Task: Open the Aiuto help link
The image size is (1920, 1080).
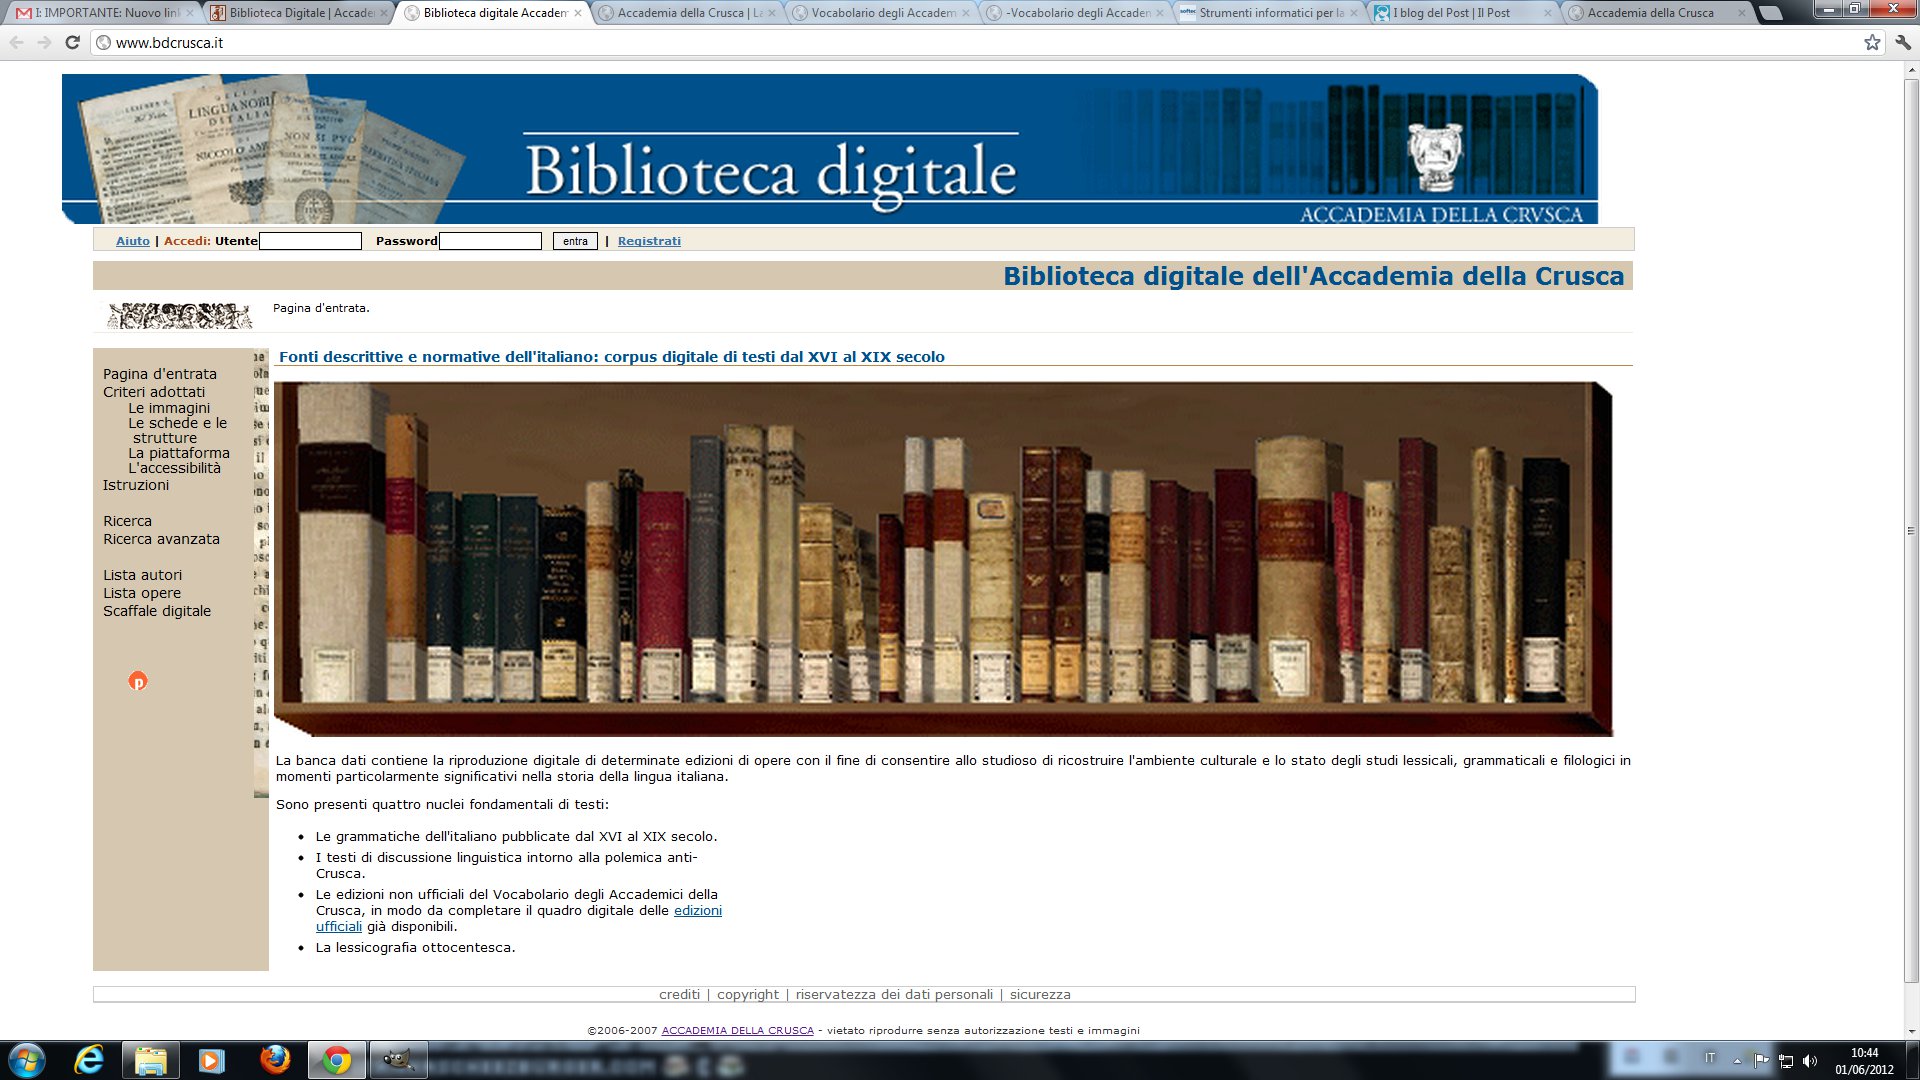Action: tap(133, 241)
